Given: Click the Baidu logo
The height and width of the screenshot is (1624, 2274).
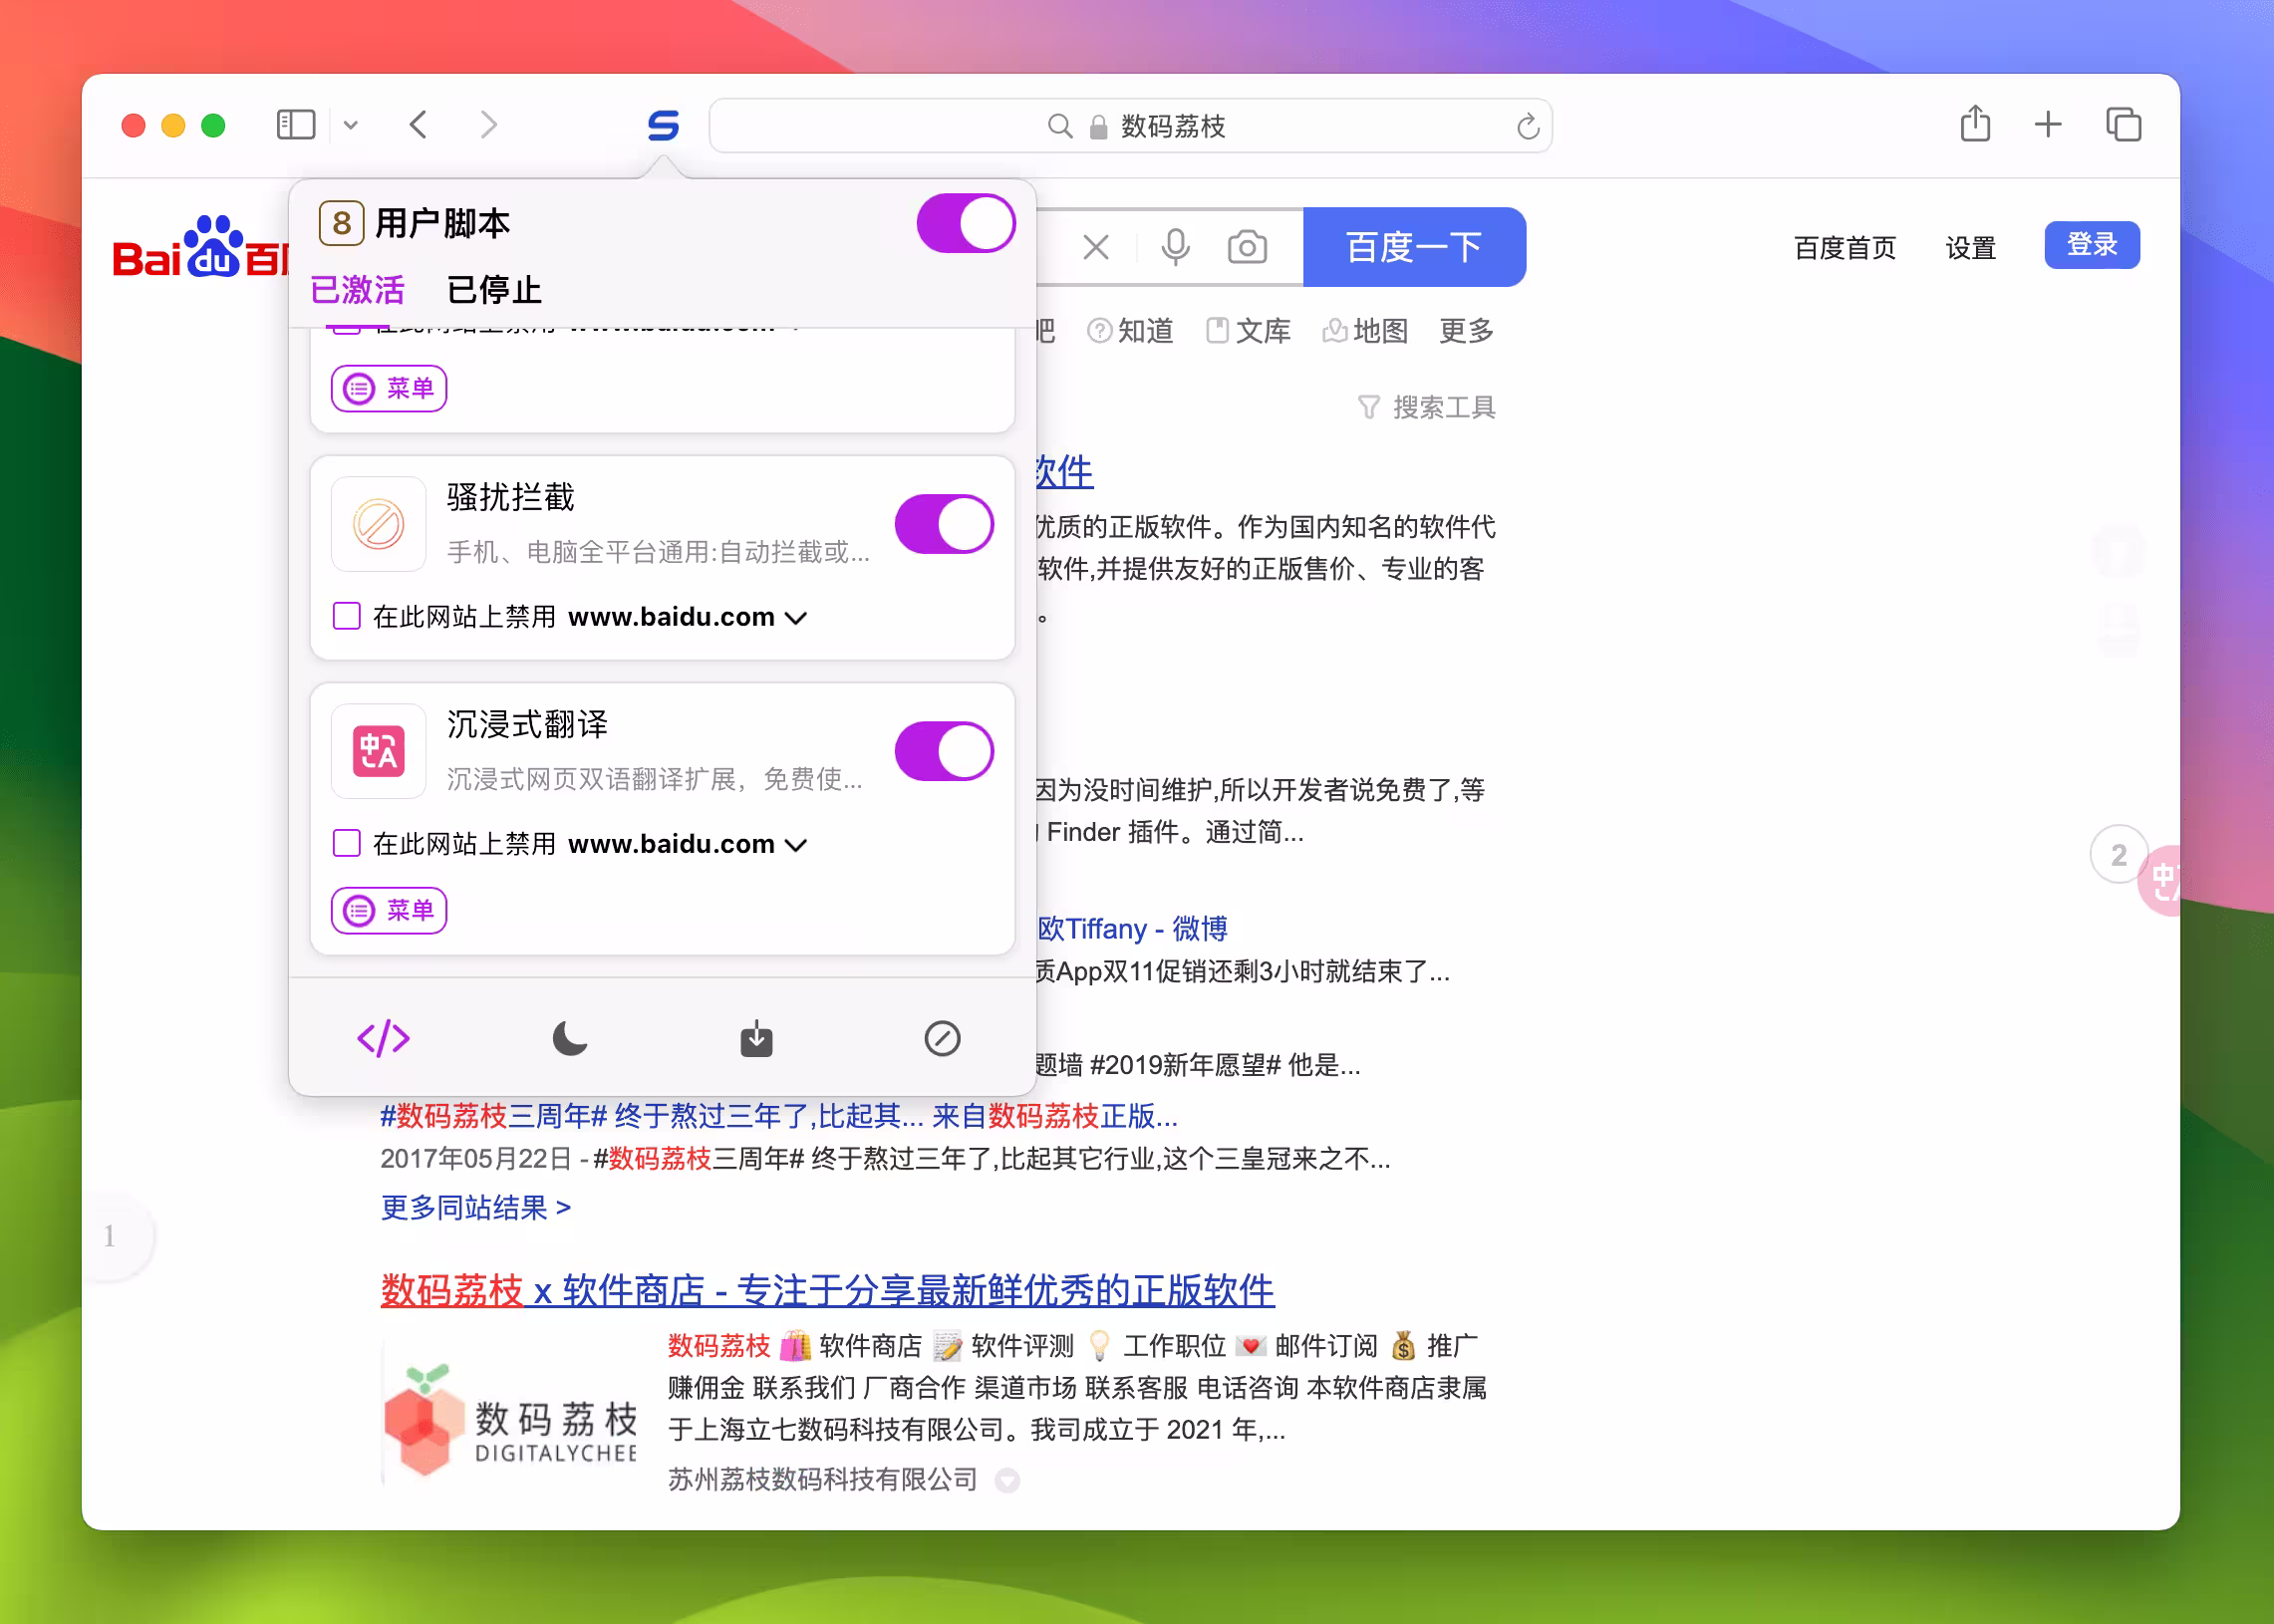Looking at the screenshot, I should coord(200,247).
